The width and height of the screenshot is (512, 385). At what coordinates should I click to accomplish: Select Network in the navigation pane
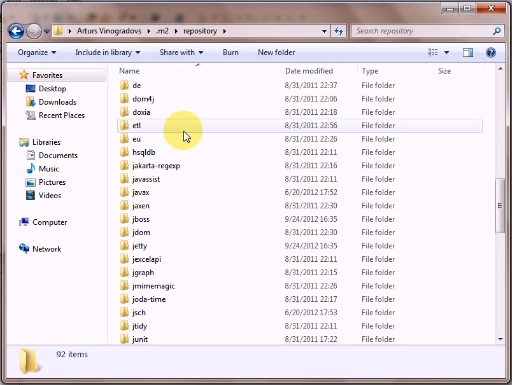pos(47,249)
